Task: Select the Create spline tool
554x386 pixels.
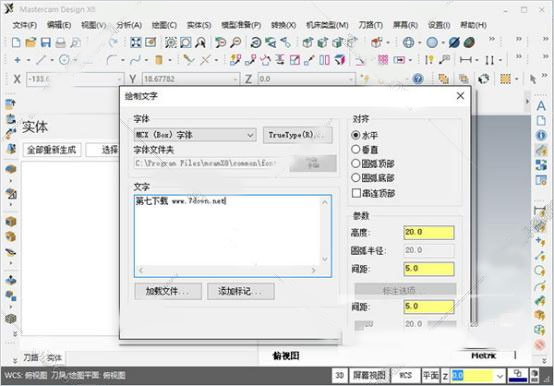Action: click(135, 60)
